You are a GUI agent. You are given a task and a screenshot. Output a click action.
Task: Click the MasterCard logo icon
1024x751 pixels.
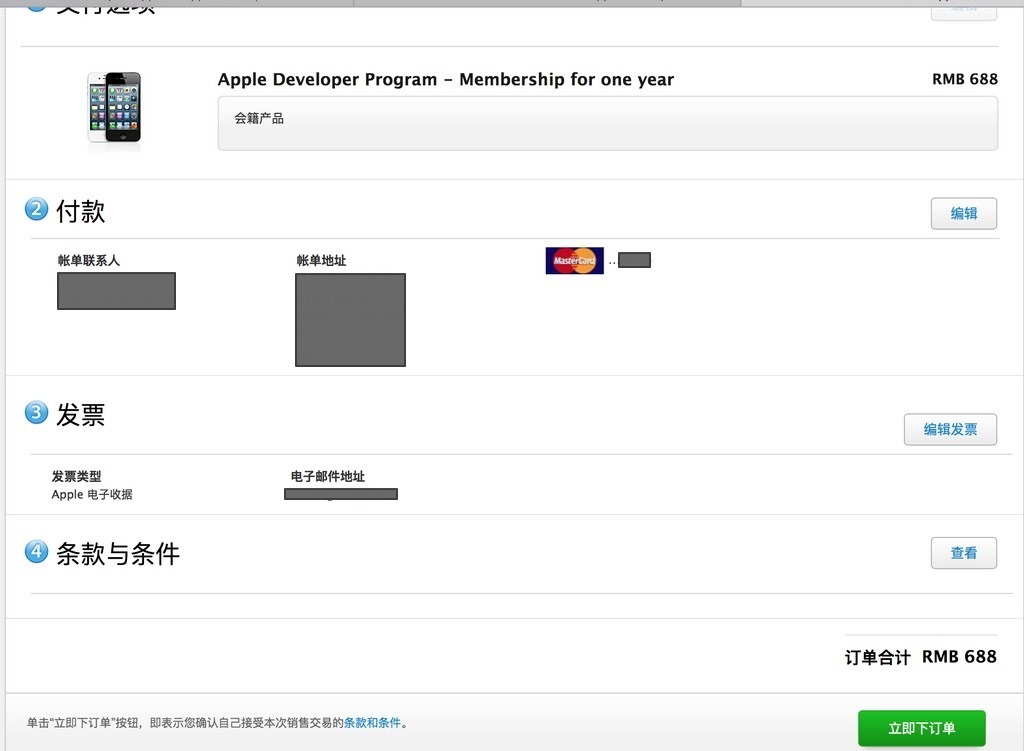click(x=575, y=261)
